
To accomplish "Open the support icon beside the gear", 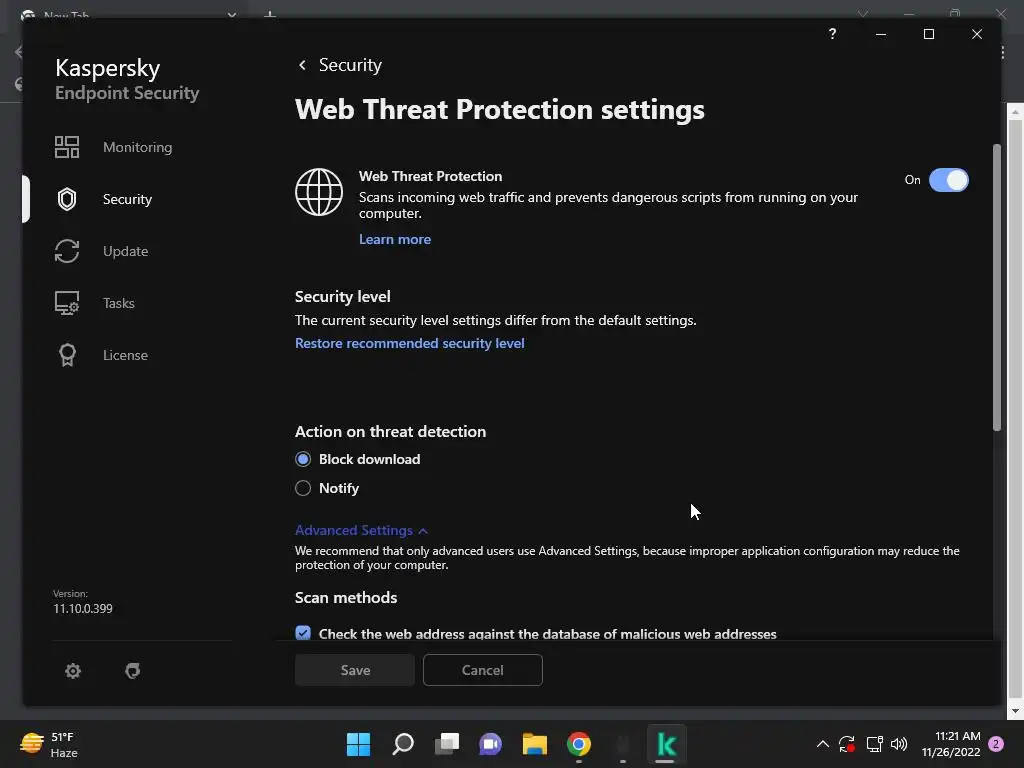I will click(133, 671).
